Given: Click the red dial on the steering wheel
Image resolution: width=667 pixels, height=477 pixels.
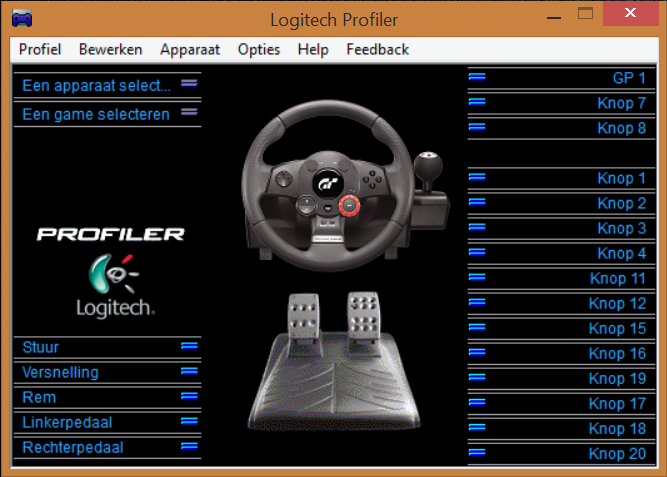Looking at the screenshot, I should pyautogui.click(x=349, y=205).
